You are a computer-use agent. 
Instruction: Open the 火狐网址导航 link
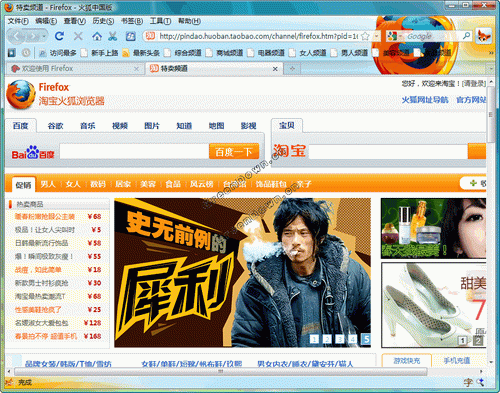pyautogui.click(x=425, y=100)
